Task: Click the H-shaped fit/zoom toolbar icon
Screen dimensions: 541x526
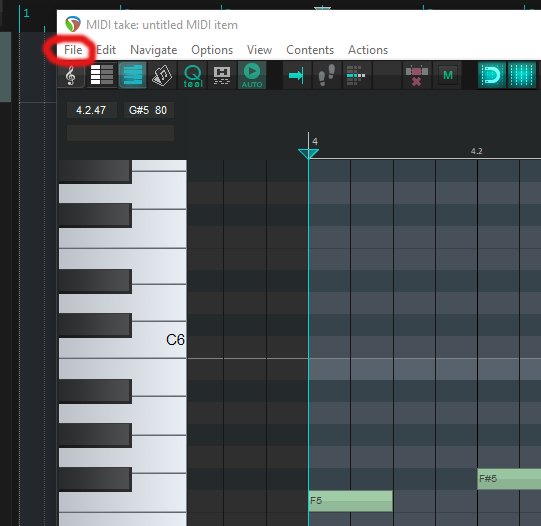Action: coord(222,75)
